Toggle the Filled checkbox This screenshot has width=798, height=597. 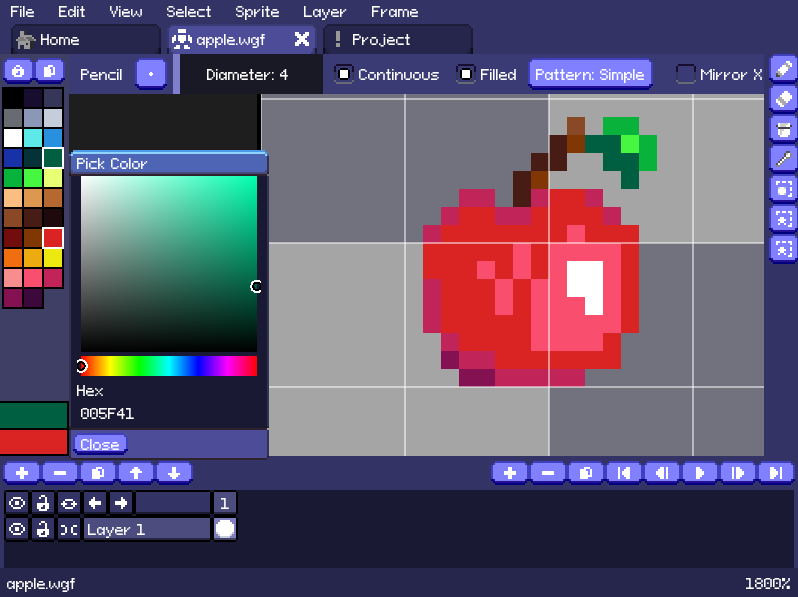(x=466, y=74)
